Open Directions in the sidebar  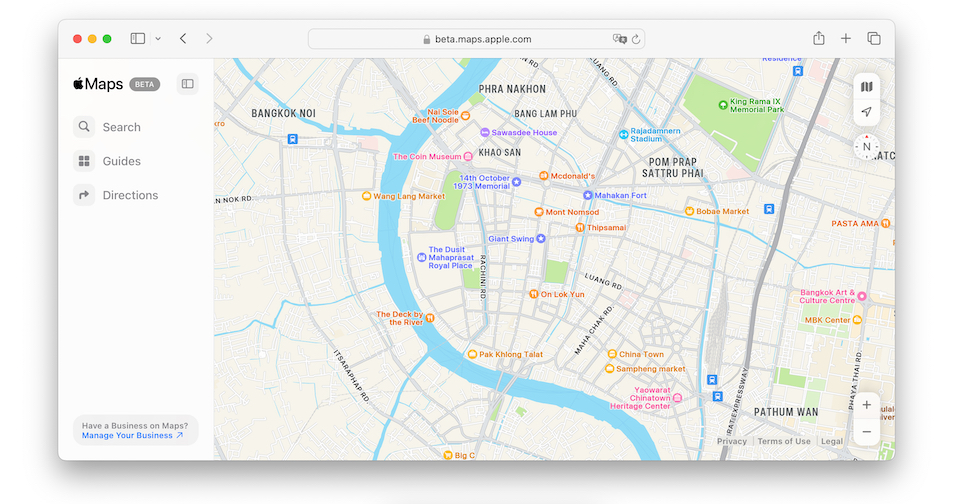(130, 195)
